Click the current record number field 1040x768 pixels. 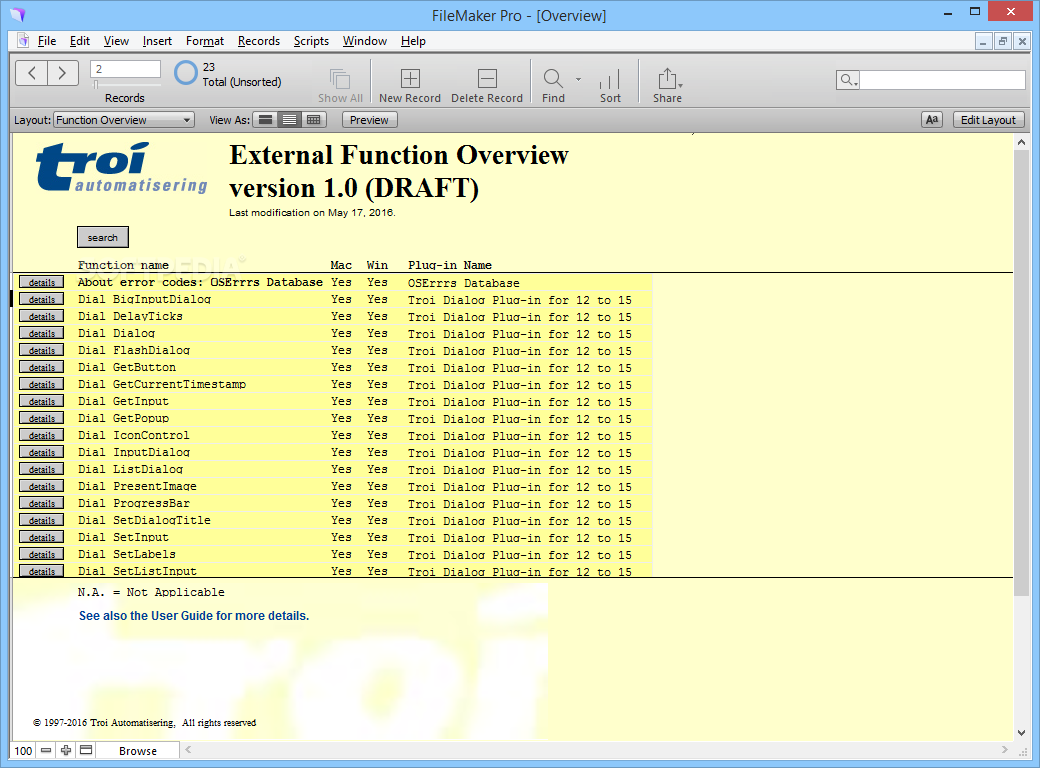pos(125,69)
